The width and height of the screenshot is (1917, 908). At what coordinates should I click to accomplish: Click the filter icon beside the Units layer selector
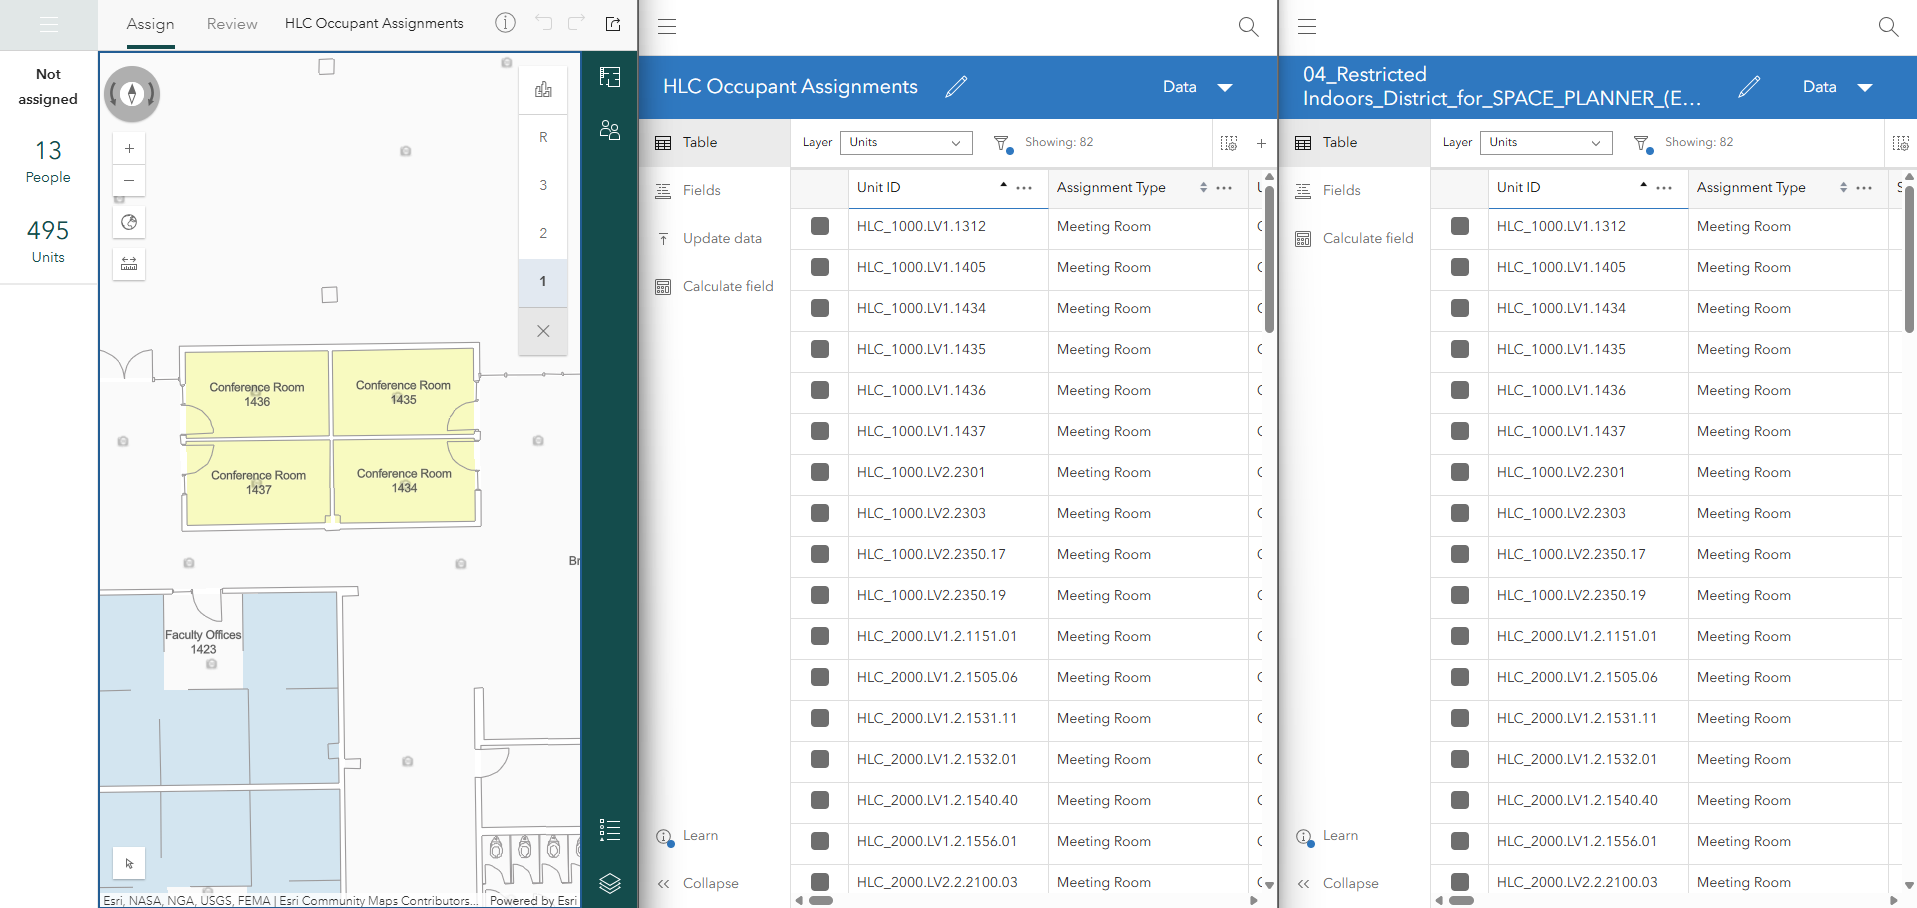point(1002,144)
